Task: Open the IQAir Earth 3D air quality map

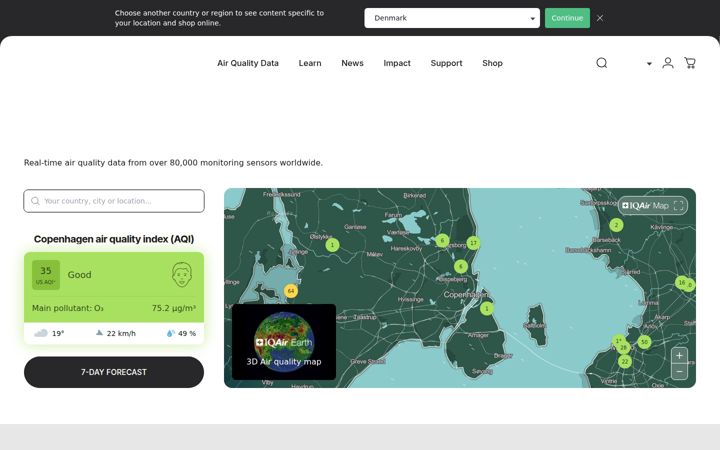Action: (284, 342)
